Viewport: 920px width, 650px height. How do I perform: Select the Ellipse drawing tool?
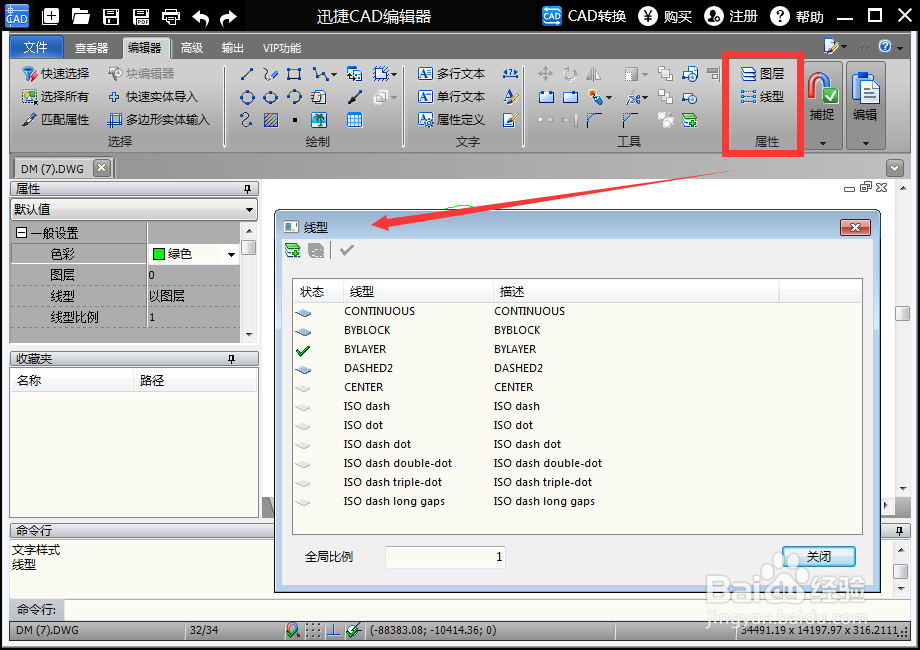pos(270,97)
